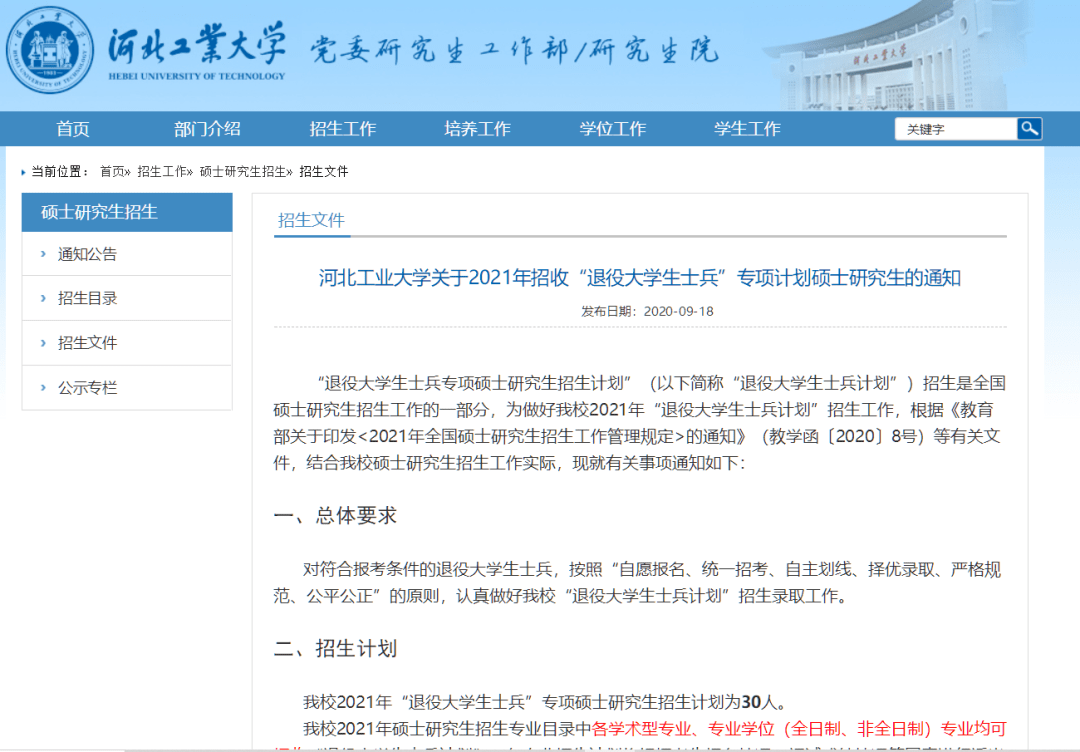The image size is (1080, 752).
Task: Select 通知公告 in the sidebar
Action: (x=80, y=254)
